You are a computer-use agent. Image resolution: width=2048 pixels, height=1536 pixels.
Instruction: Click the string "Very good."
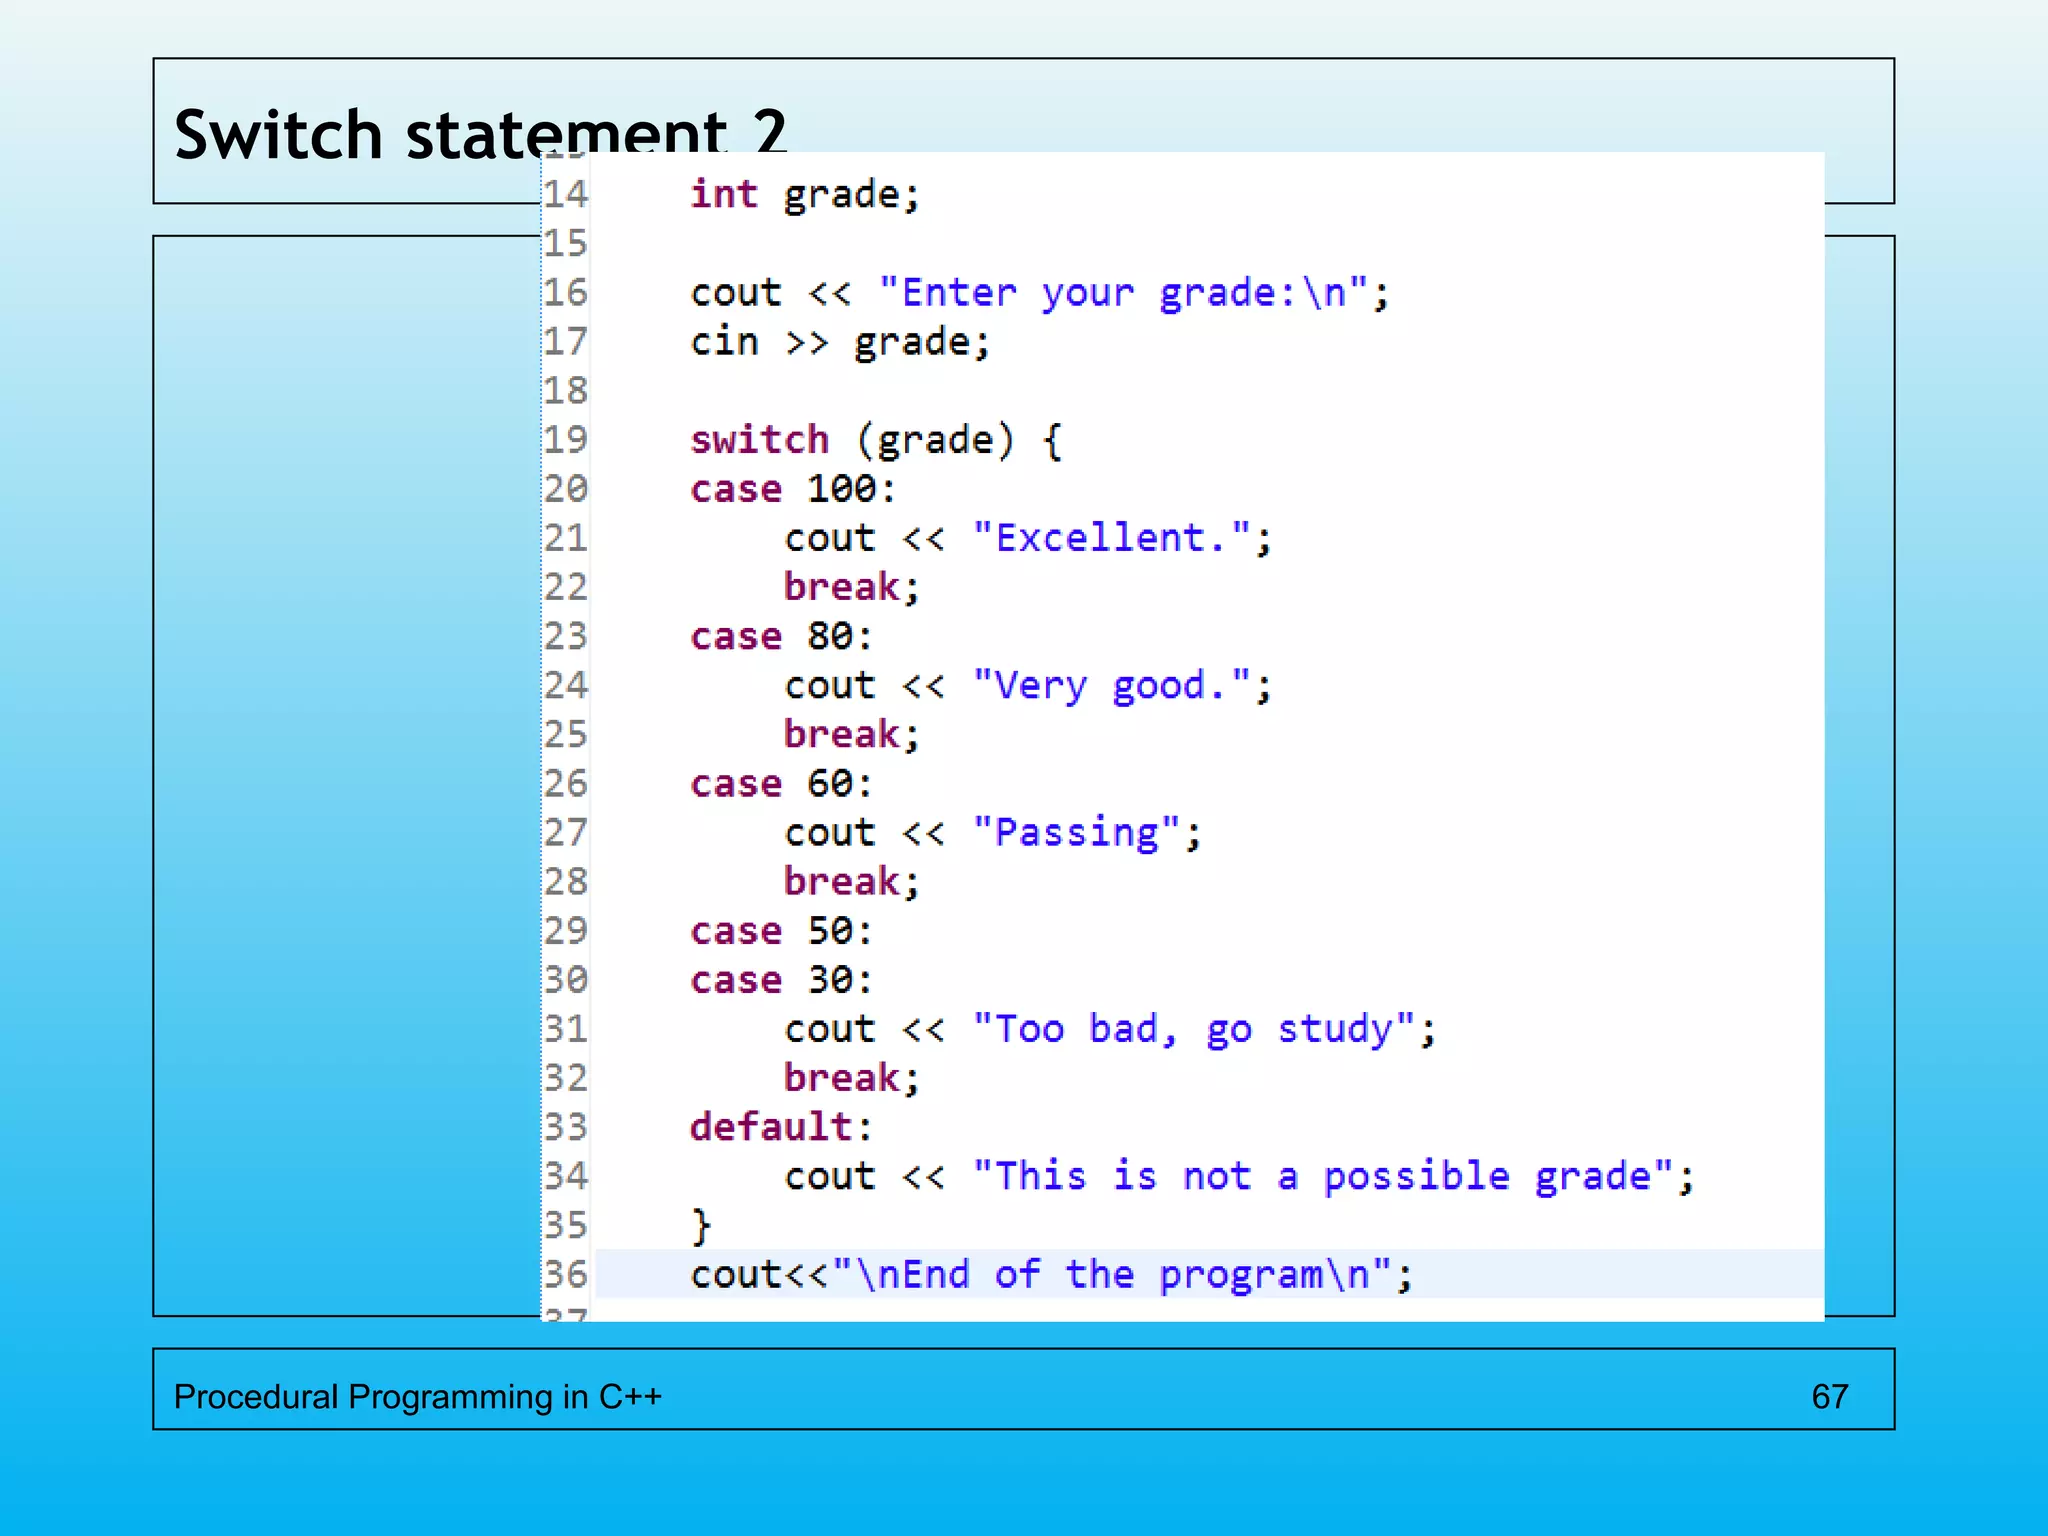[x=1112, y=686]
